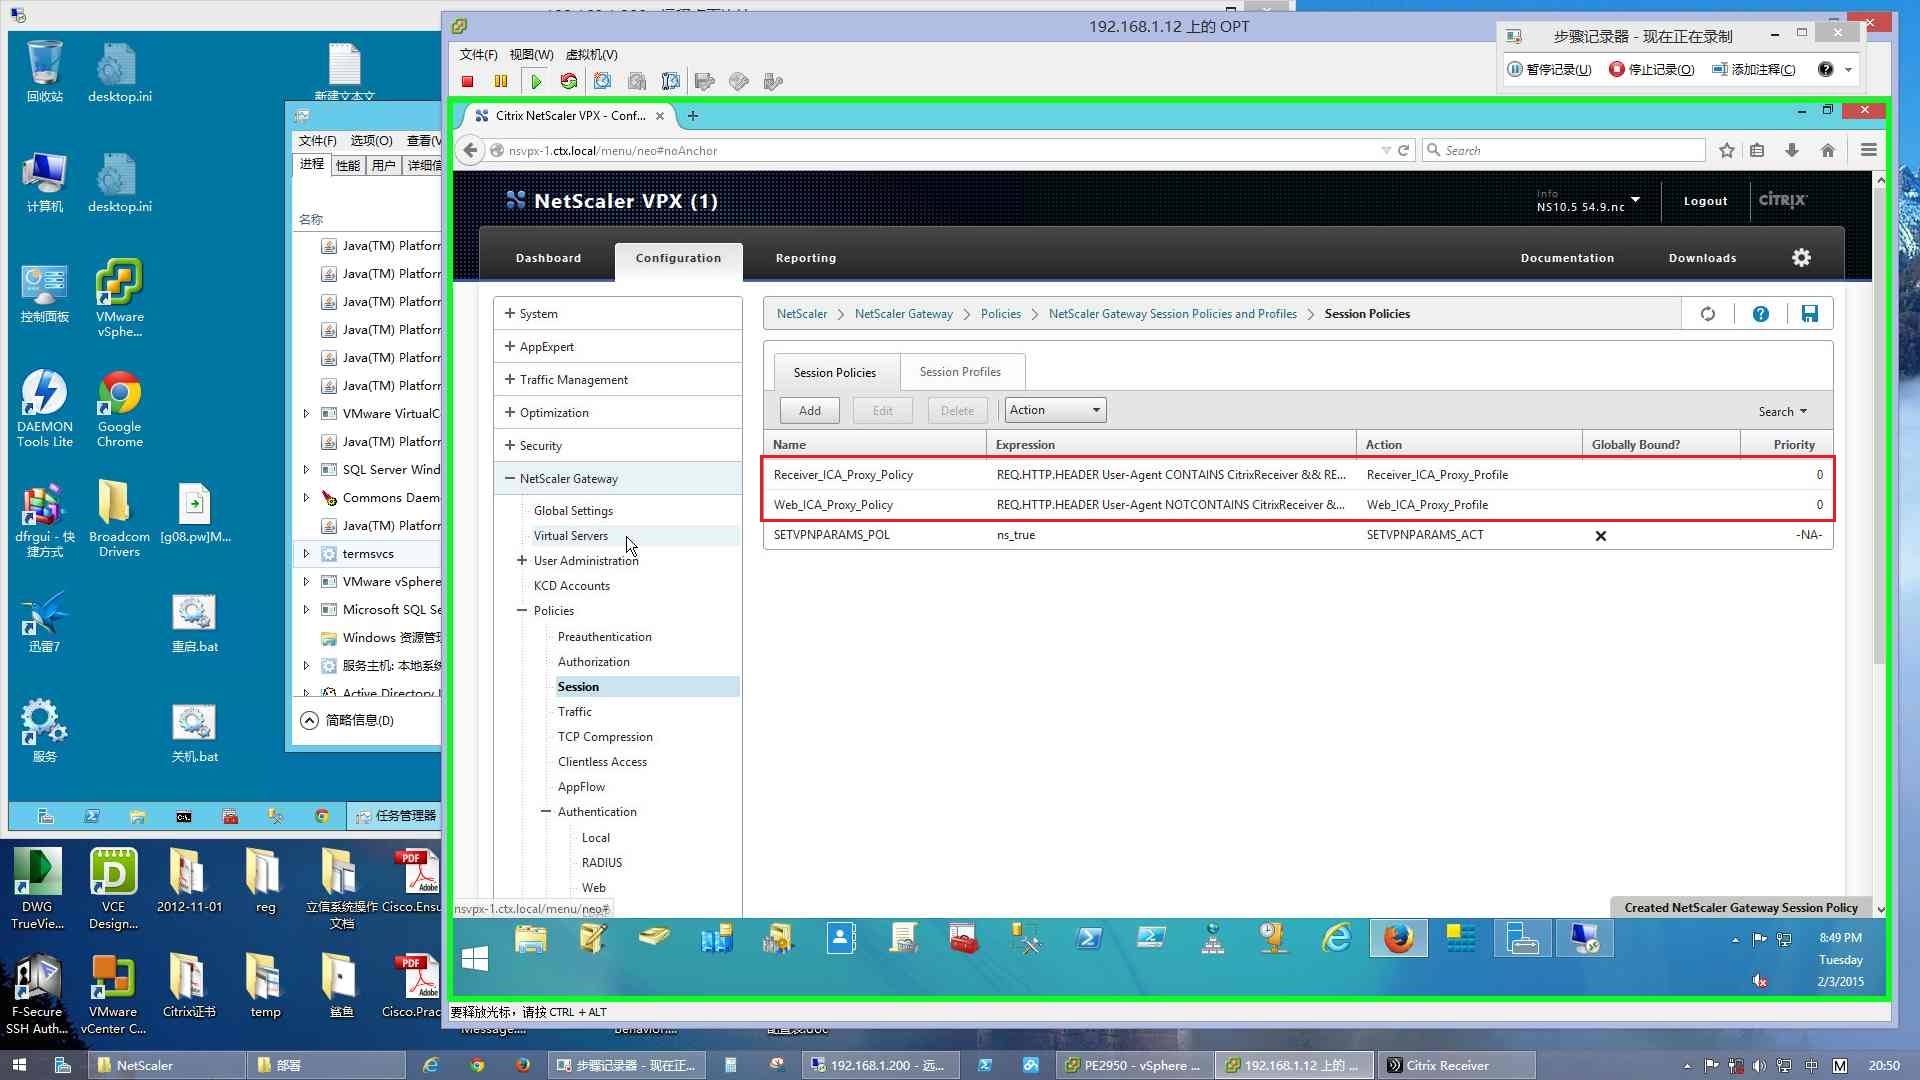Screen dimensions: 1920x1080
Task: Open the Search dropdown in policies table
Action: click(x=1783, y=412)
